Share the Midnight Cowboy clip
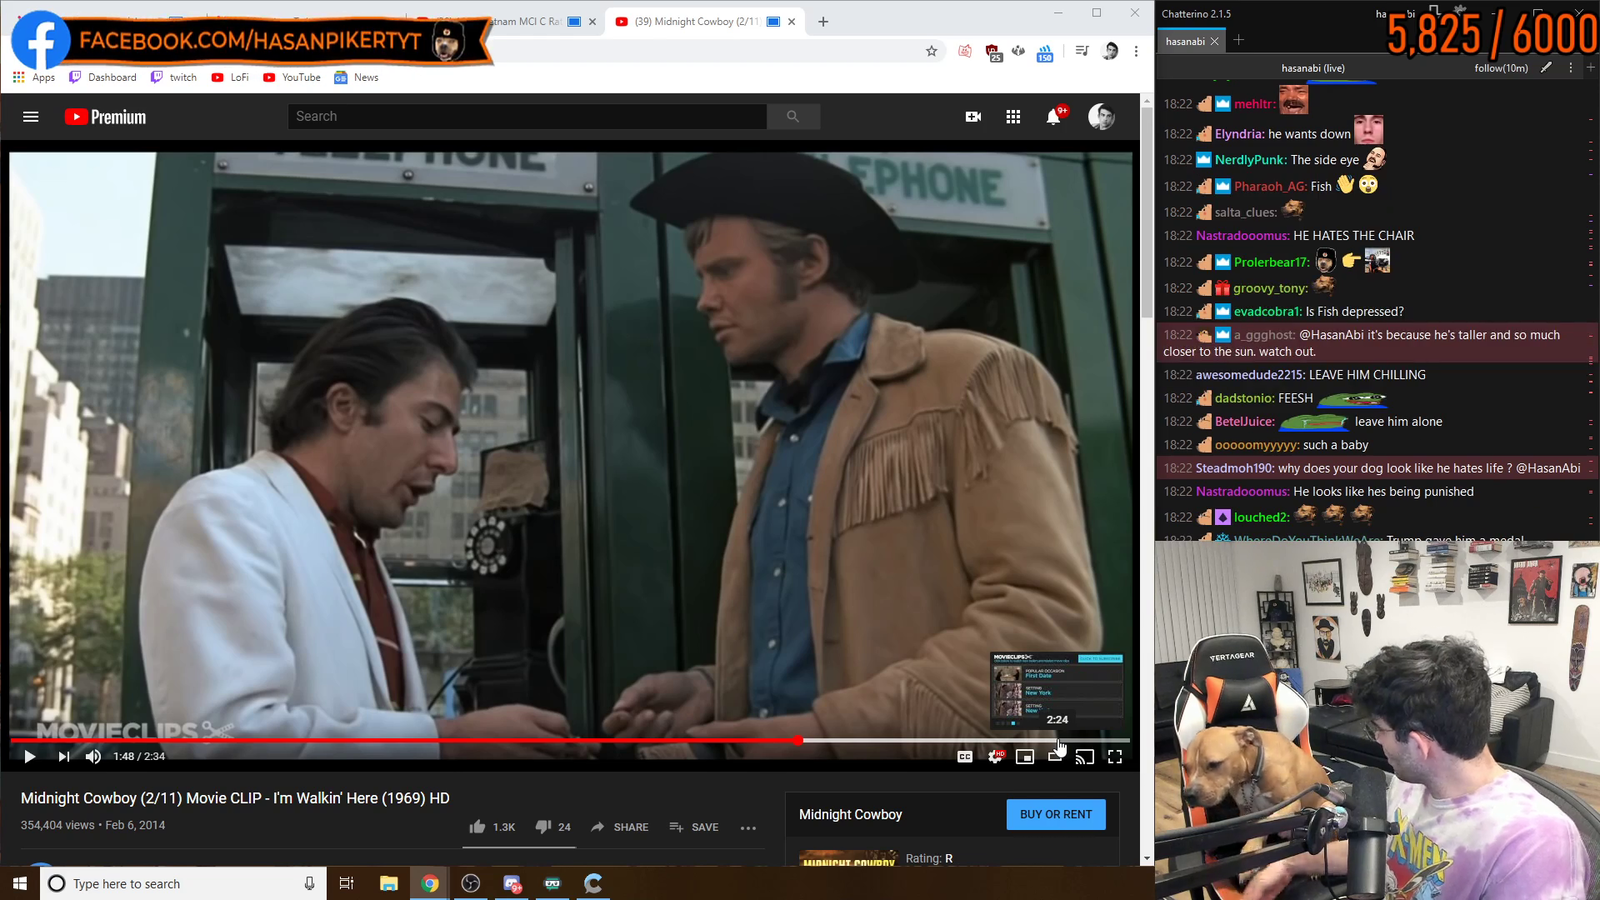1600x900 pixels. point(620,827)
